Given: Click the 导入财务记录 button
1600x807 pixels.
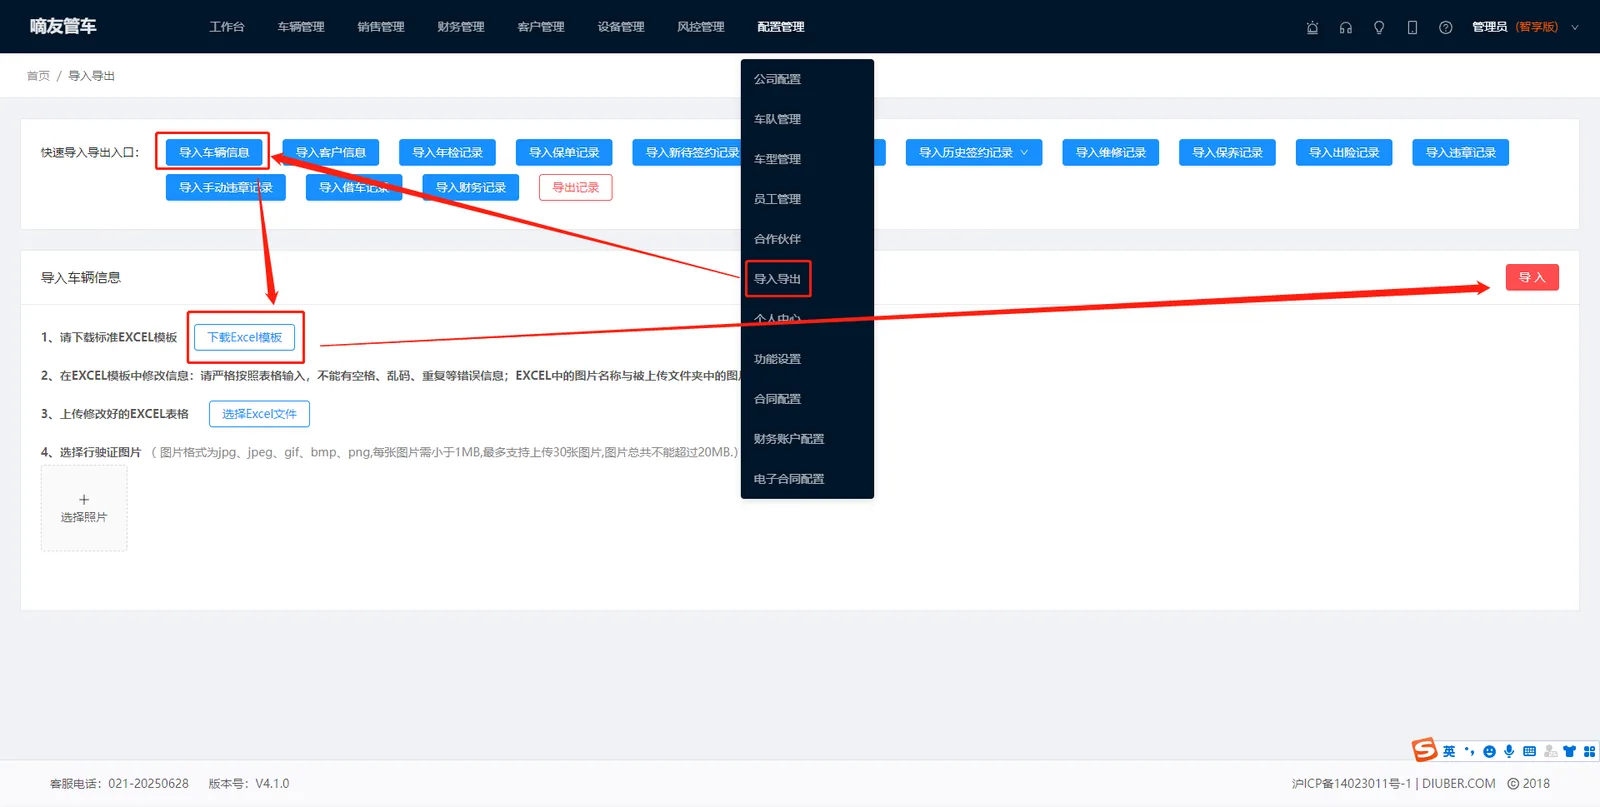Looking at the screenshot, I should 471,187.
